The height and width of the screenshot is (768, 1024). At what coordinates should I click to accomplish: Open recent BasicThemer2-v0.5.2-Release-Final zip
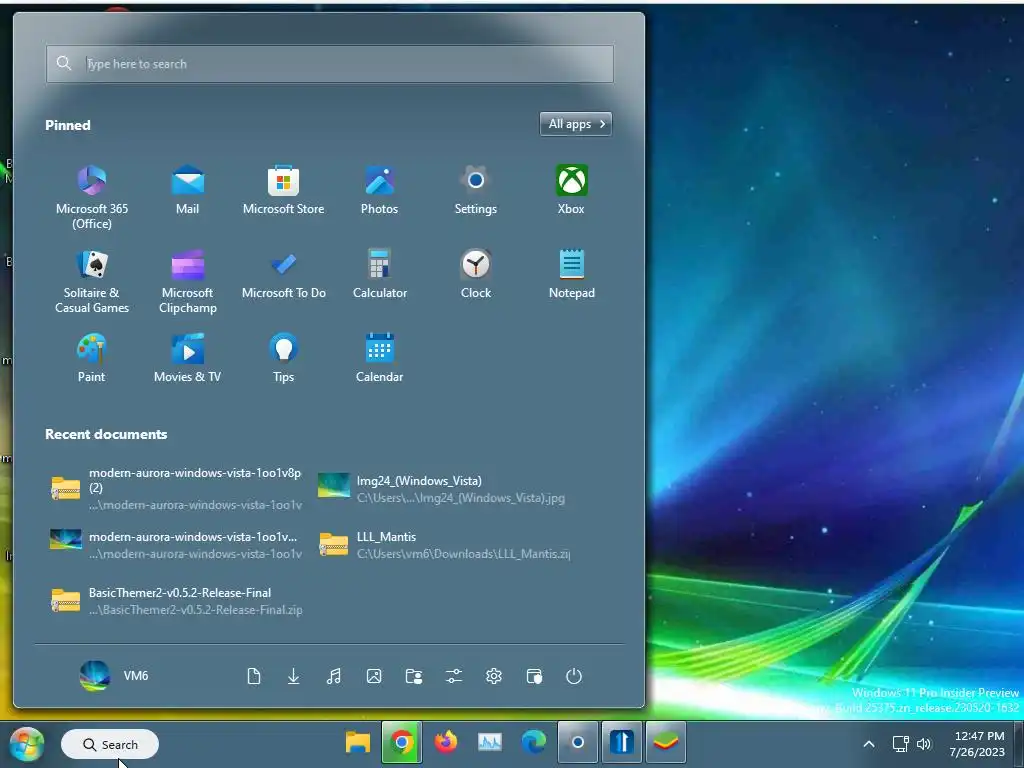(176, 601)
